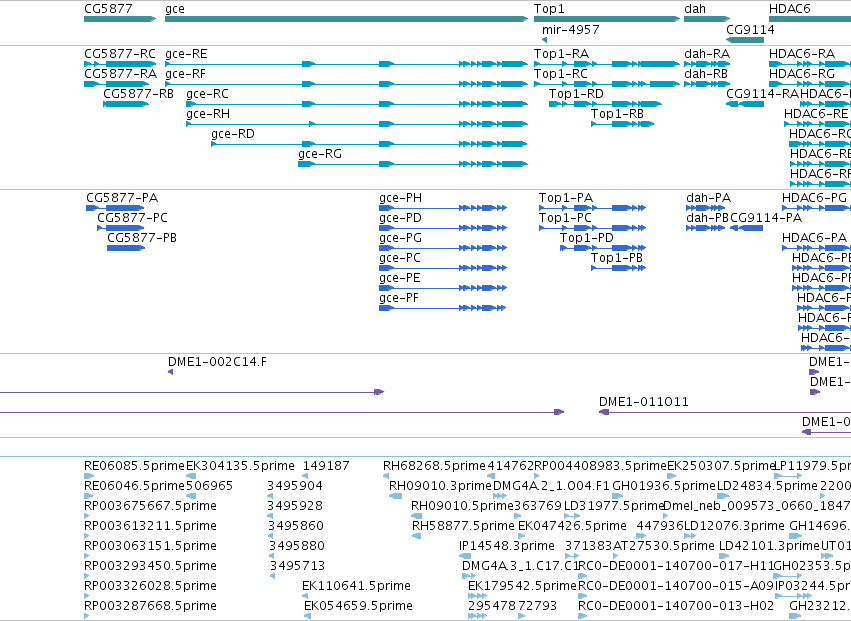Click the Top1-RA transcript label

pos(561,54)
